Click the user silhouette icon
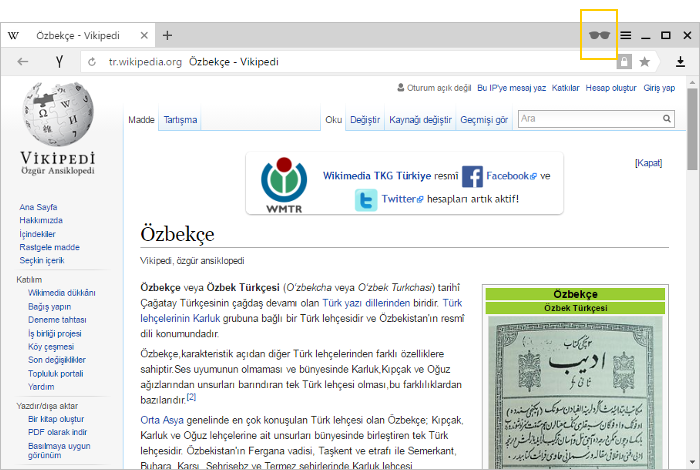700x470 pixels. tap(401, 87)
